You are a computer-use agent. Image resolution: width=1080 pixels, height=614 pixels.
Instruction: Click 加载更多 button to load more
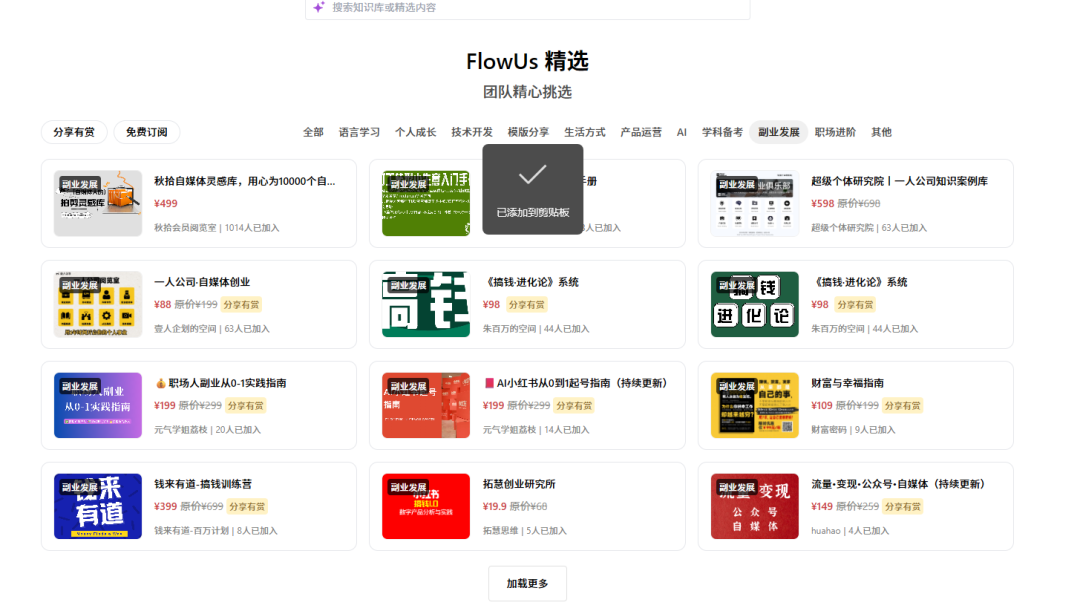528,584
